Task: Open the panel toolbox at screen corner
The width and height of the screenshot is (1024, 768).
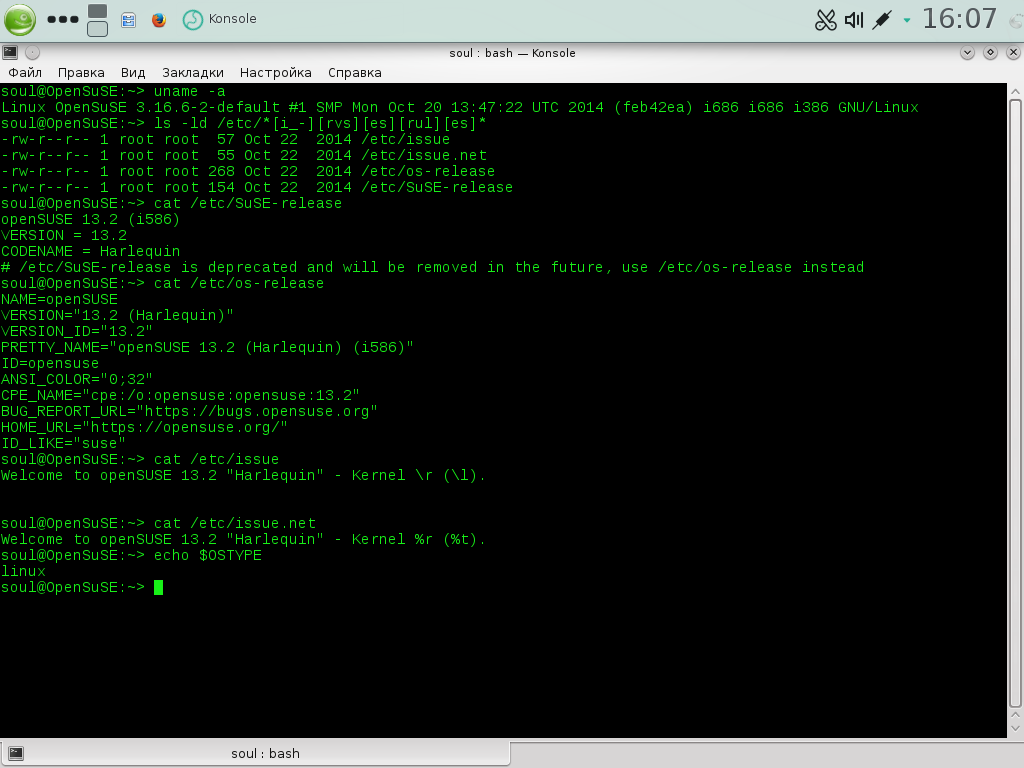Action: (x=1016, y=20)
